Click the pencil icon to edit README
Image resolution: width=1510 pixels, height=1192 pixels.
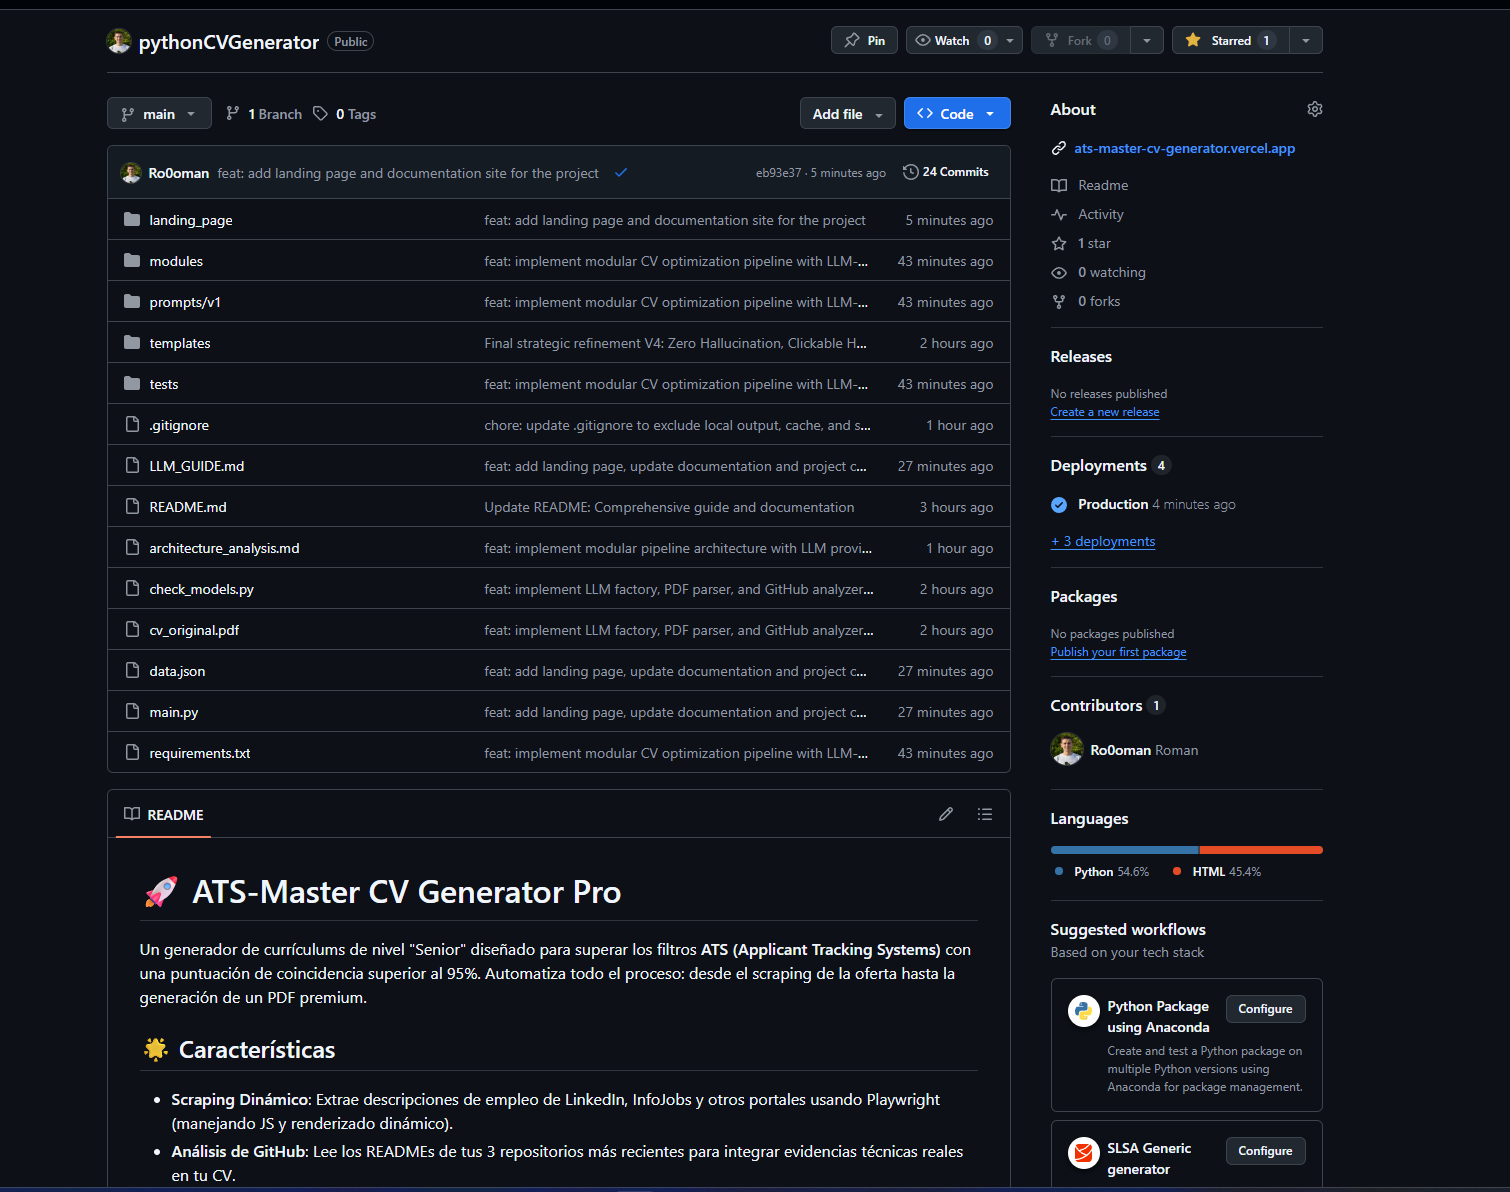pos(945,814)
